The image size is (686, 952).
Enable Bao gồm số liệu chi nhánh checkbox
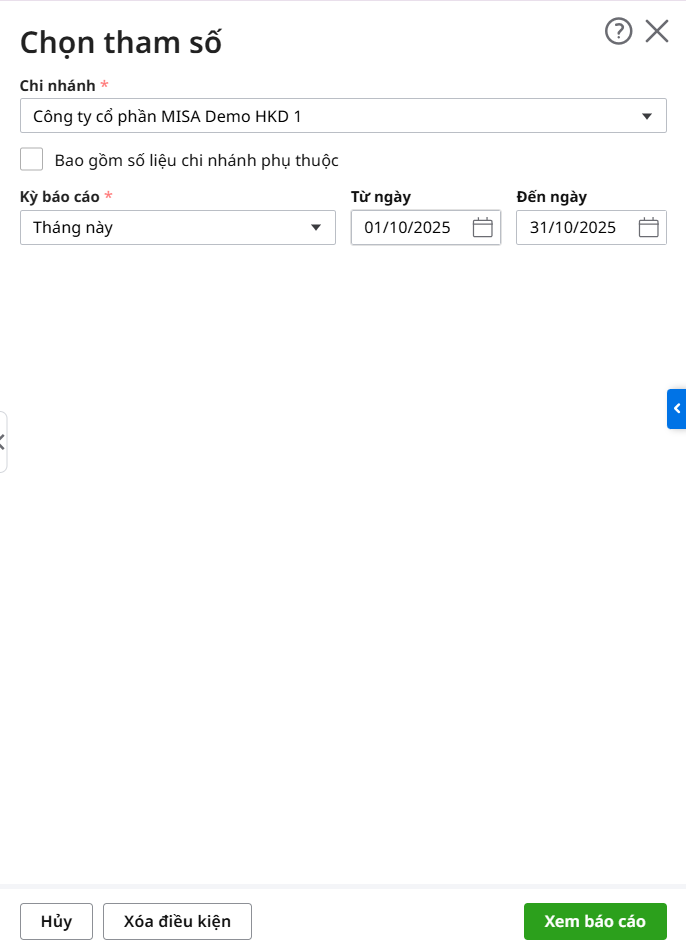[x=32, y=160]
